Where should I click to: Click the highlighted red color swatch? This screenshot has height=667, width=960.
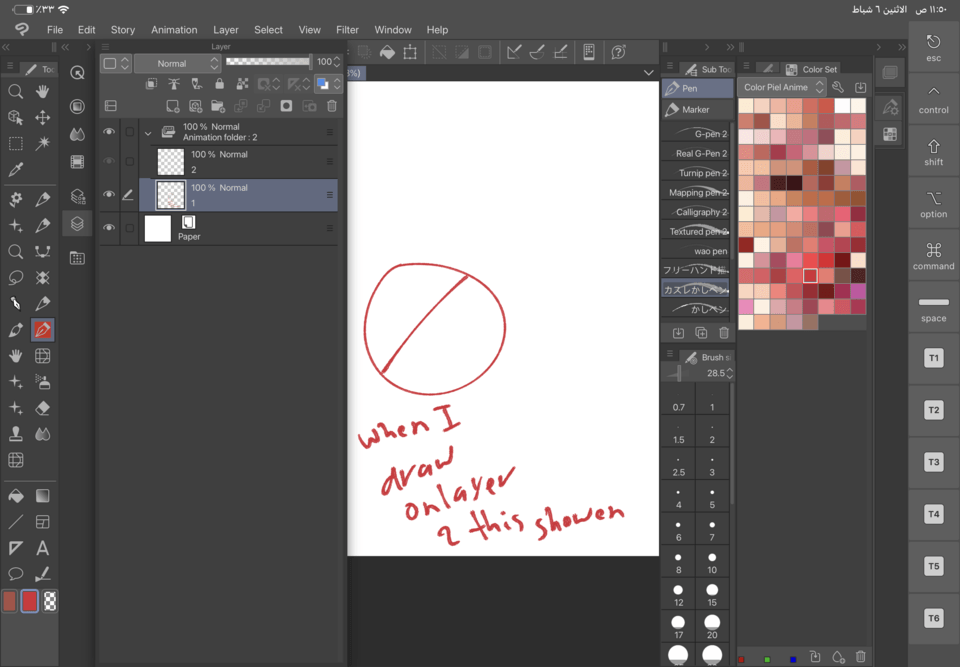pyautogui.click(x=810, y=277)
